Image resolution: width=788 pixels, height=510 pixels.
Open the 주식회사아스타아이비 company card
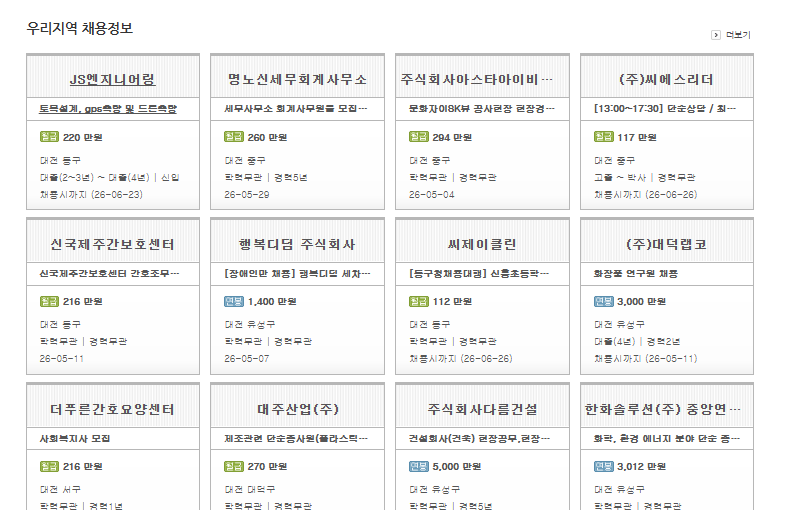(x=476, y=79)
